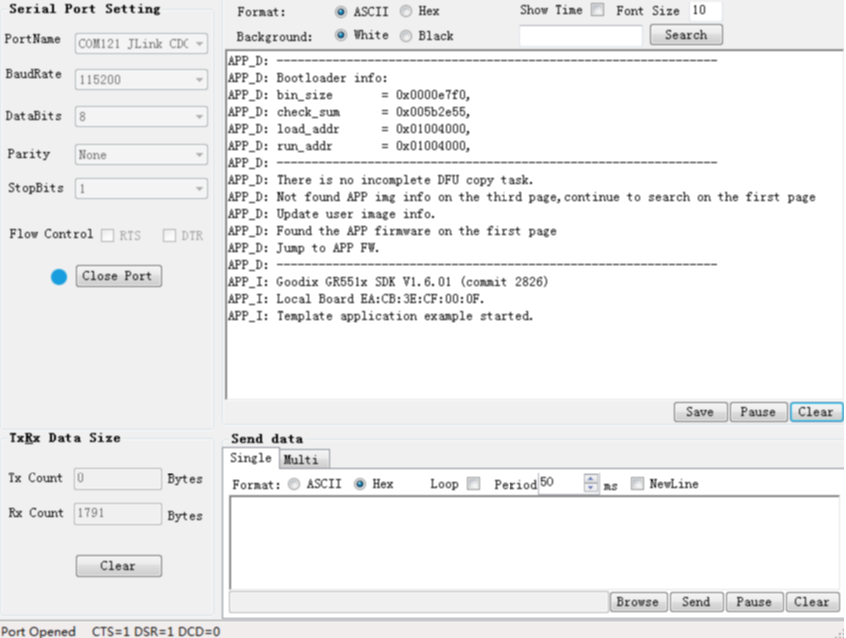Enable the Show Time checkbox
Screen dimensions: 846x638
597,11
